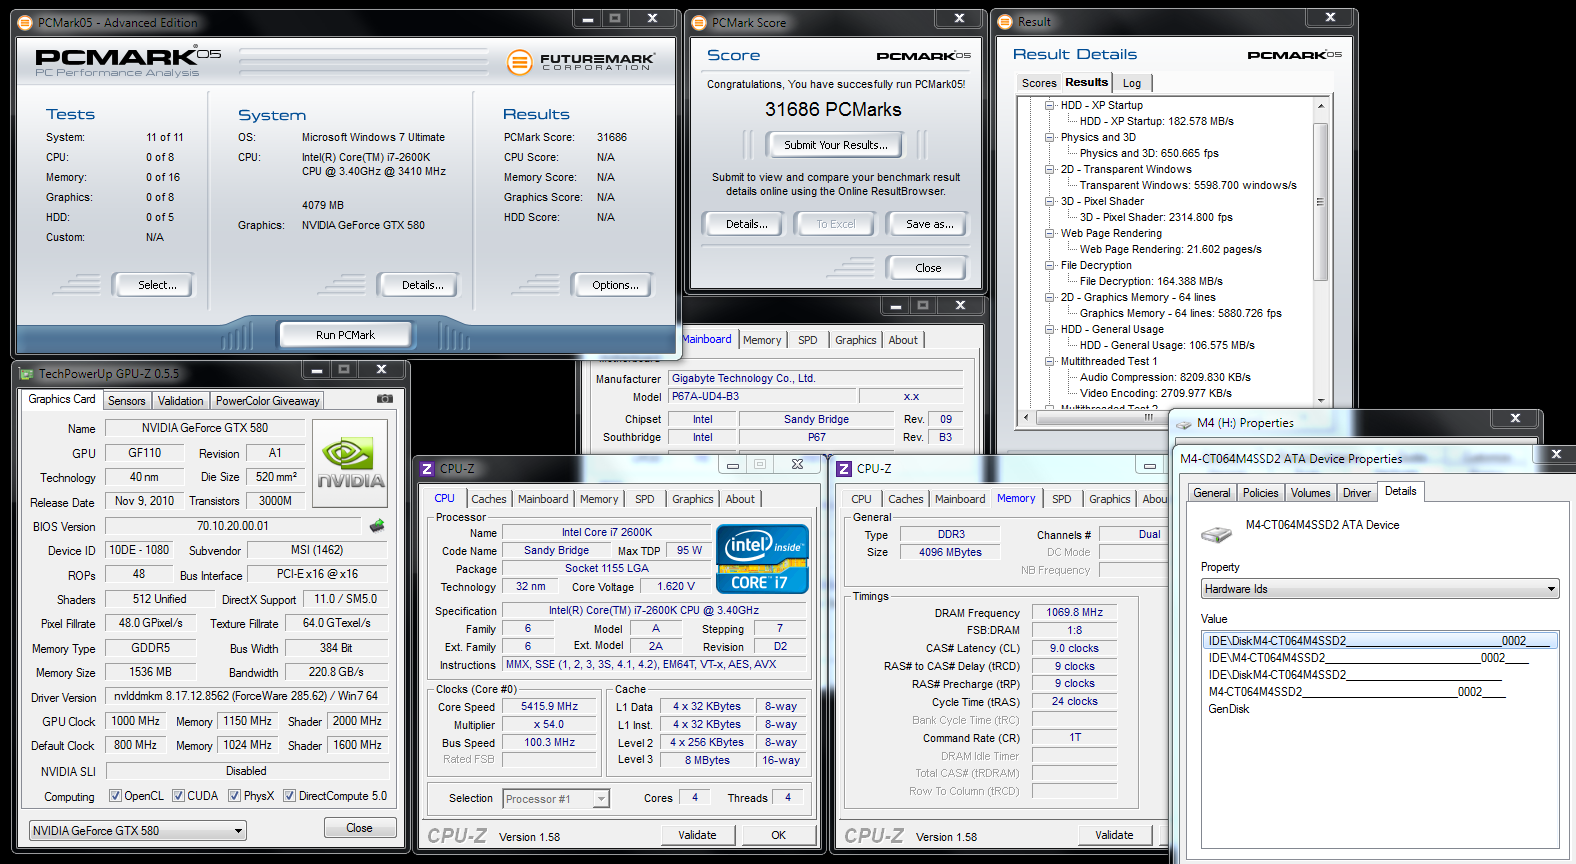The height and width of the screenshot is (864, 1576).
Task: Open the SPD tab in Memory CPU-Z window
Action: (x=1062, y=499)
